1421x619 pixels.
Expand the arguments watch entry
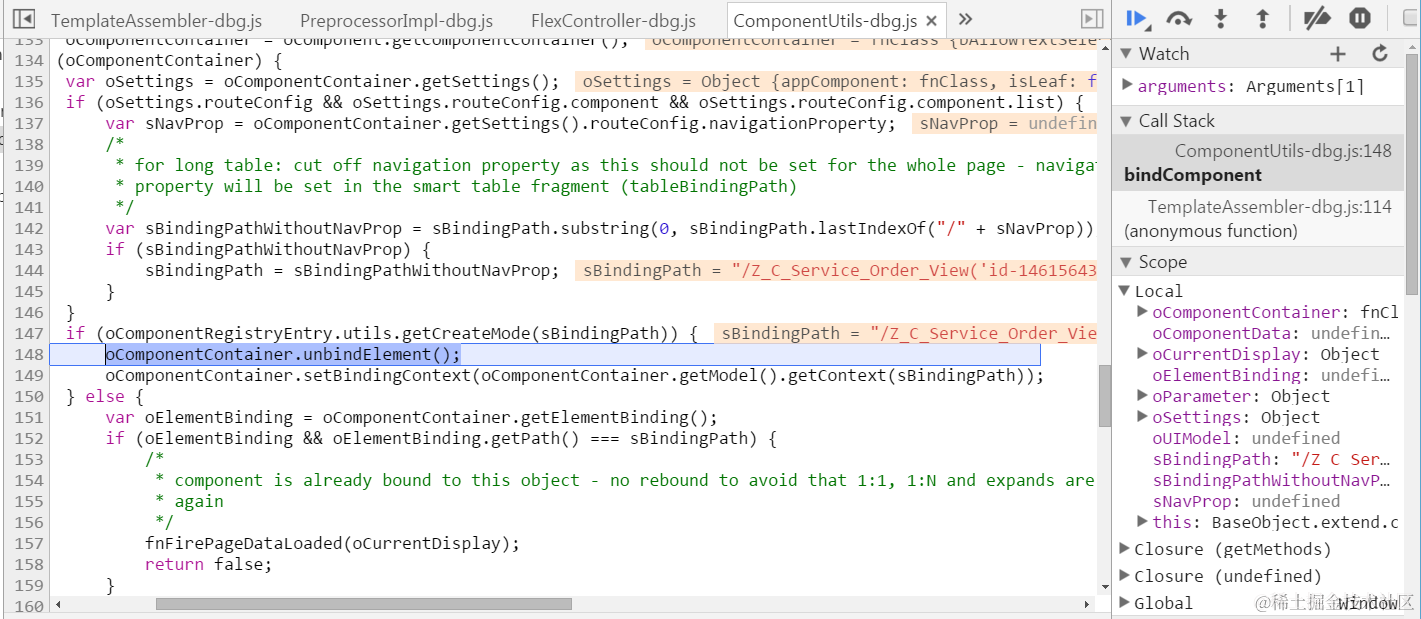coord(1127,86)
